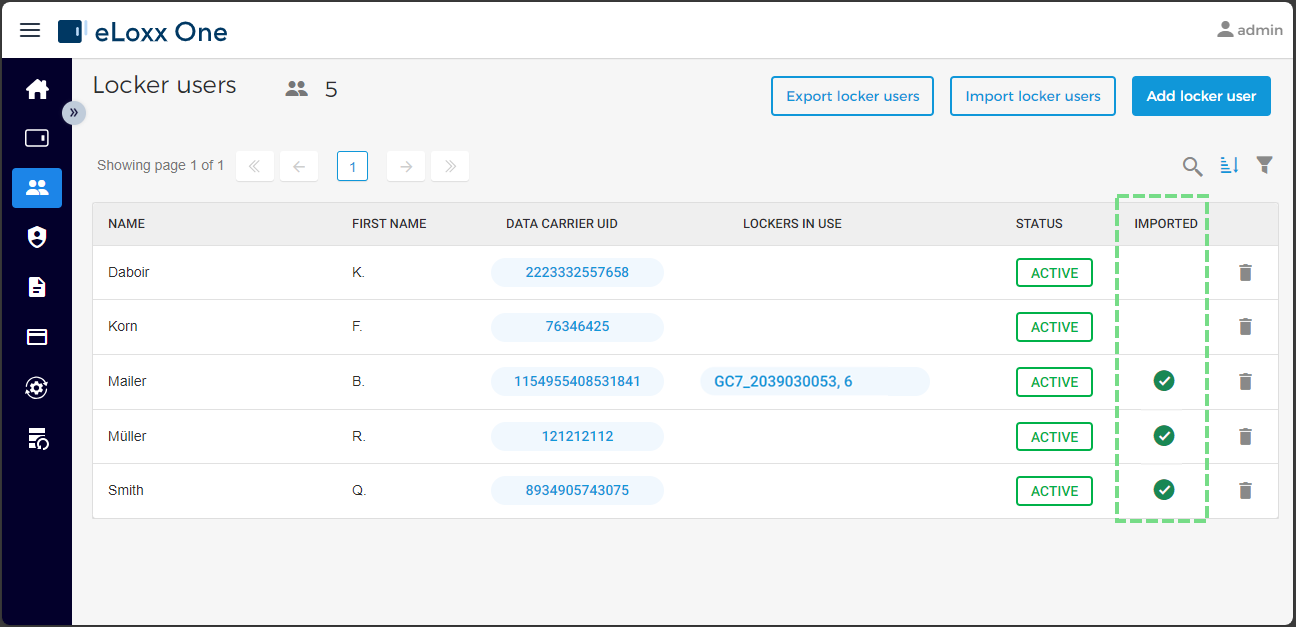Open the bottom history list sidebar icon
This screenshot has height=627, width=1296.
pyautogui.click(x=37, y=437)
